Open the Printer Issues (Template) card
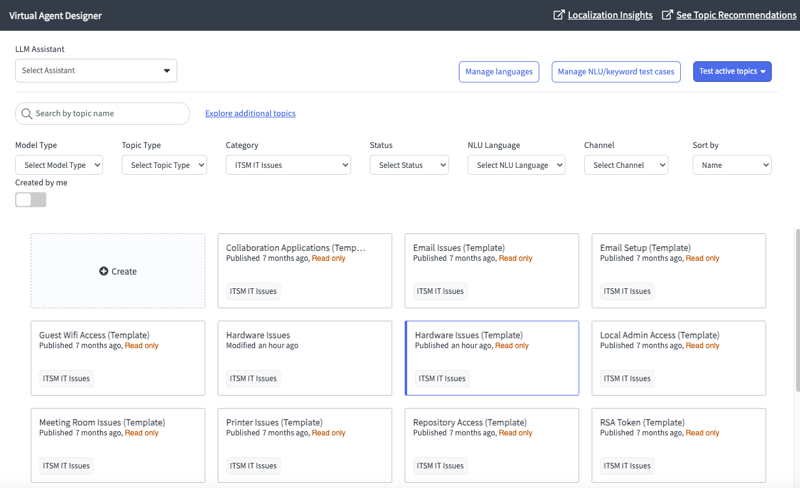 (x=305, y=446)
